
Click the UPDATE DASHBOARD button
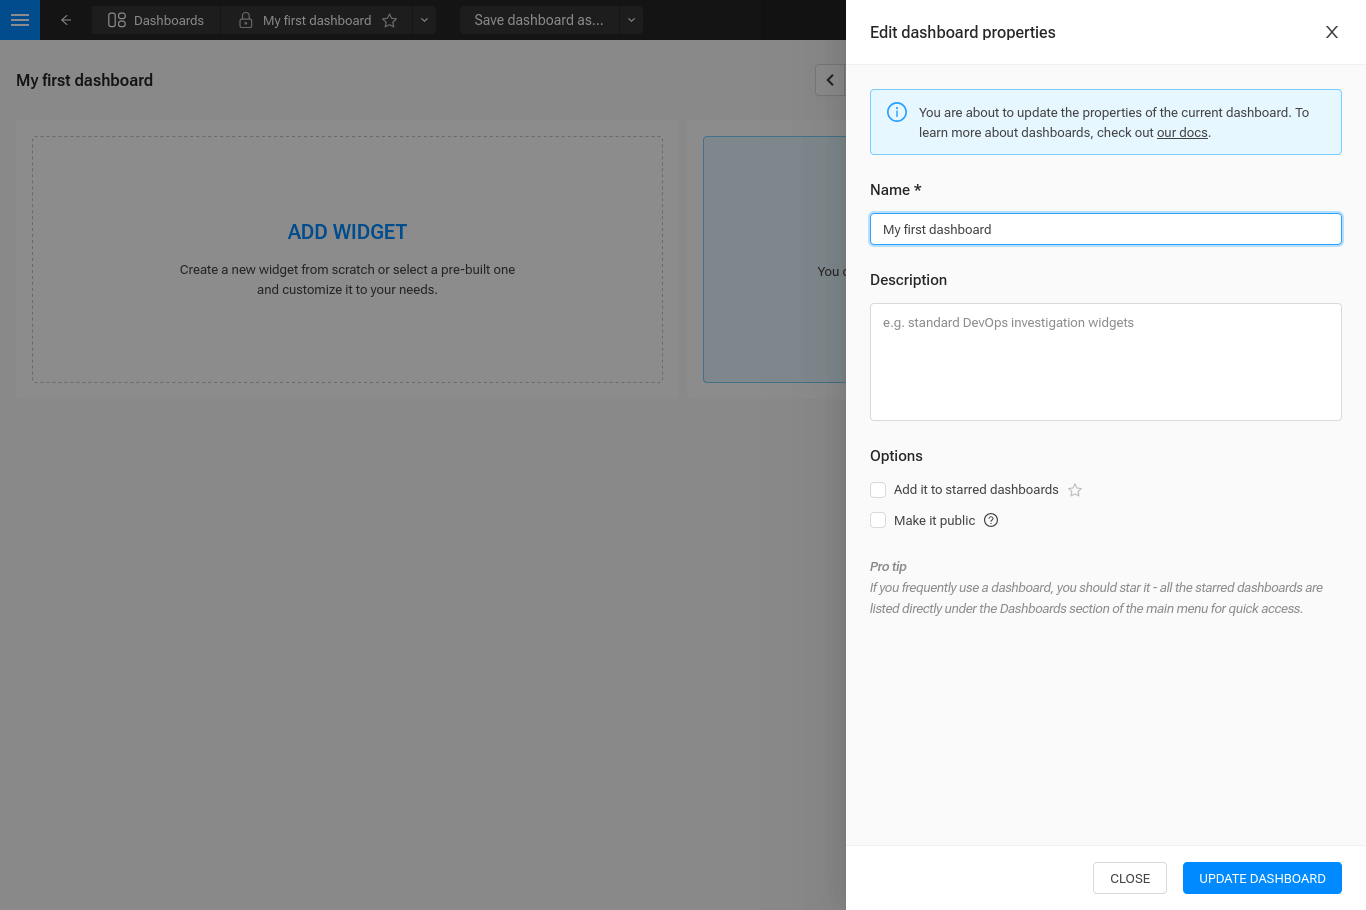pos(1262,878)
